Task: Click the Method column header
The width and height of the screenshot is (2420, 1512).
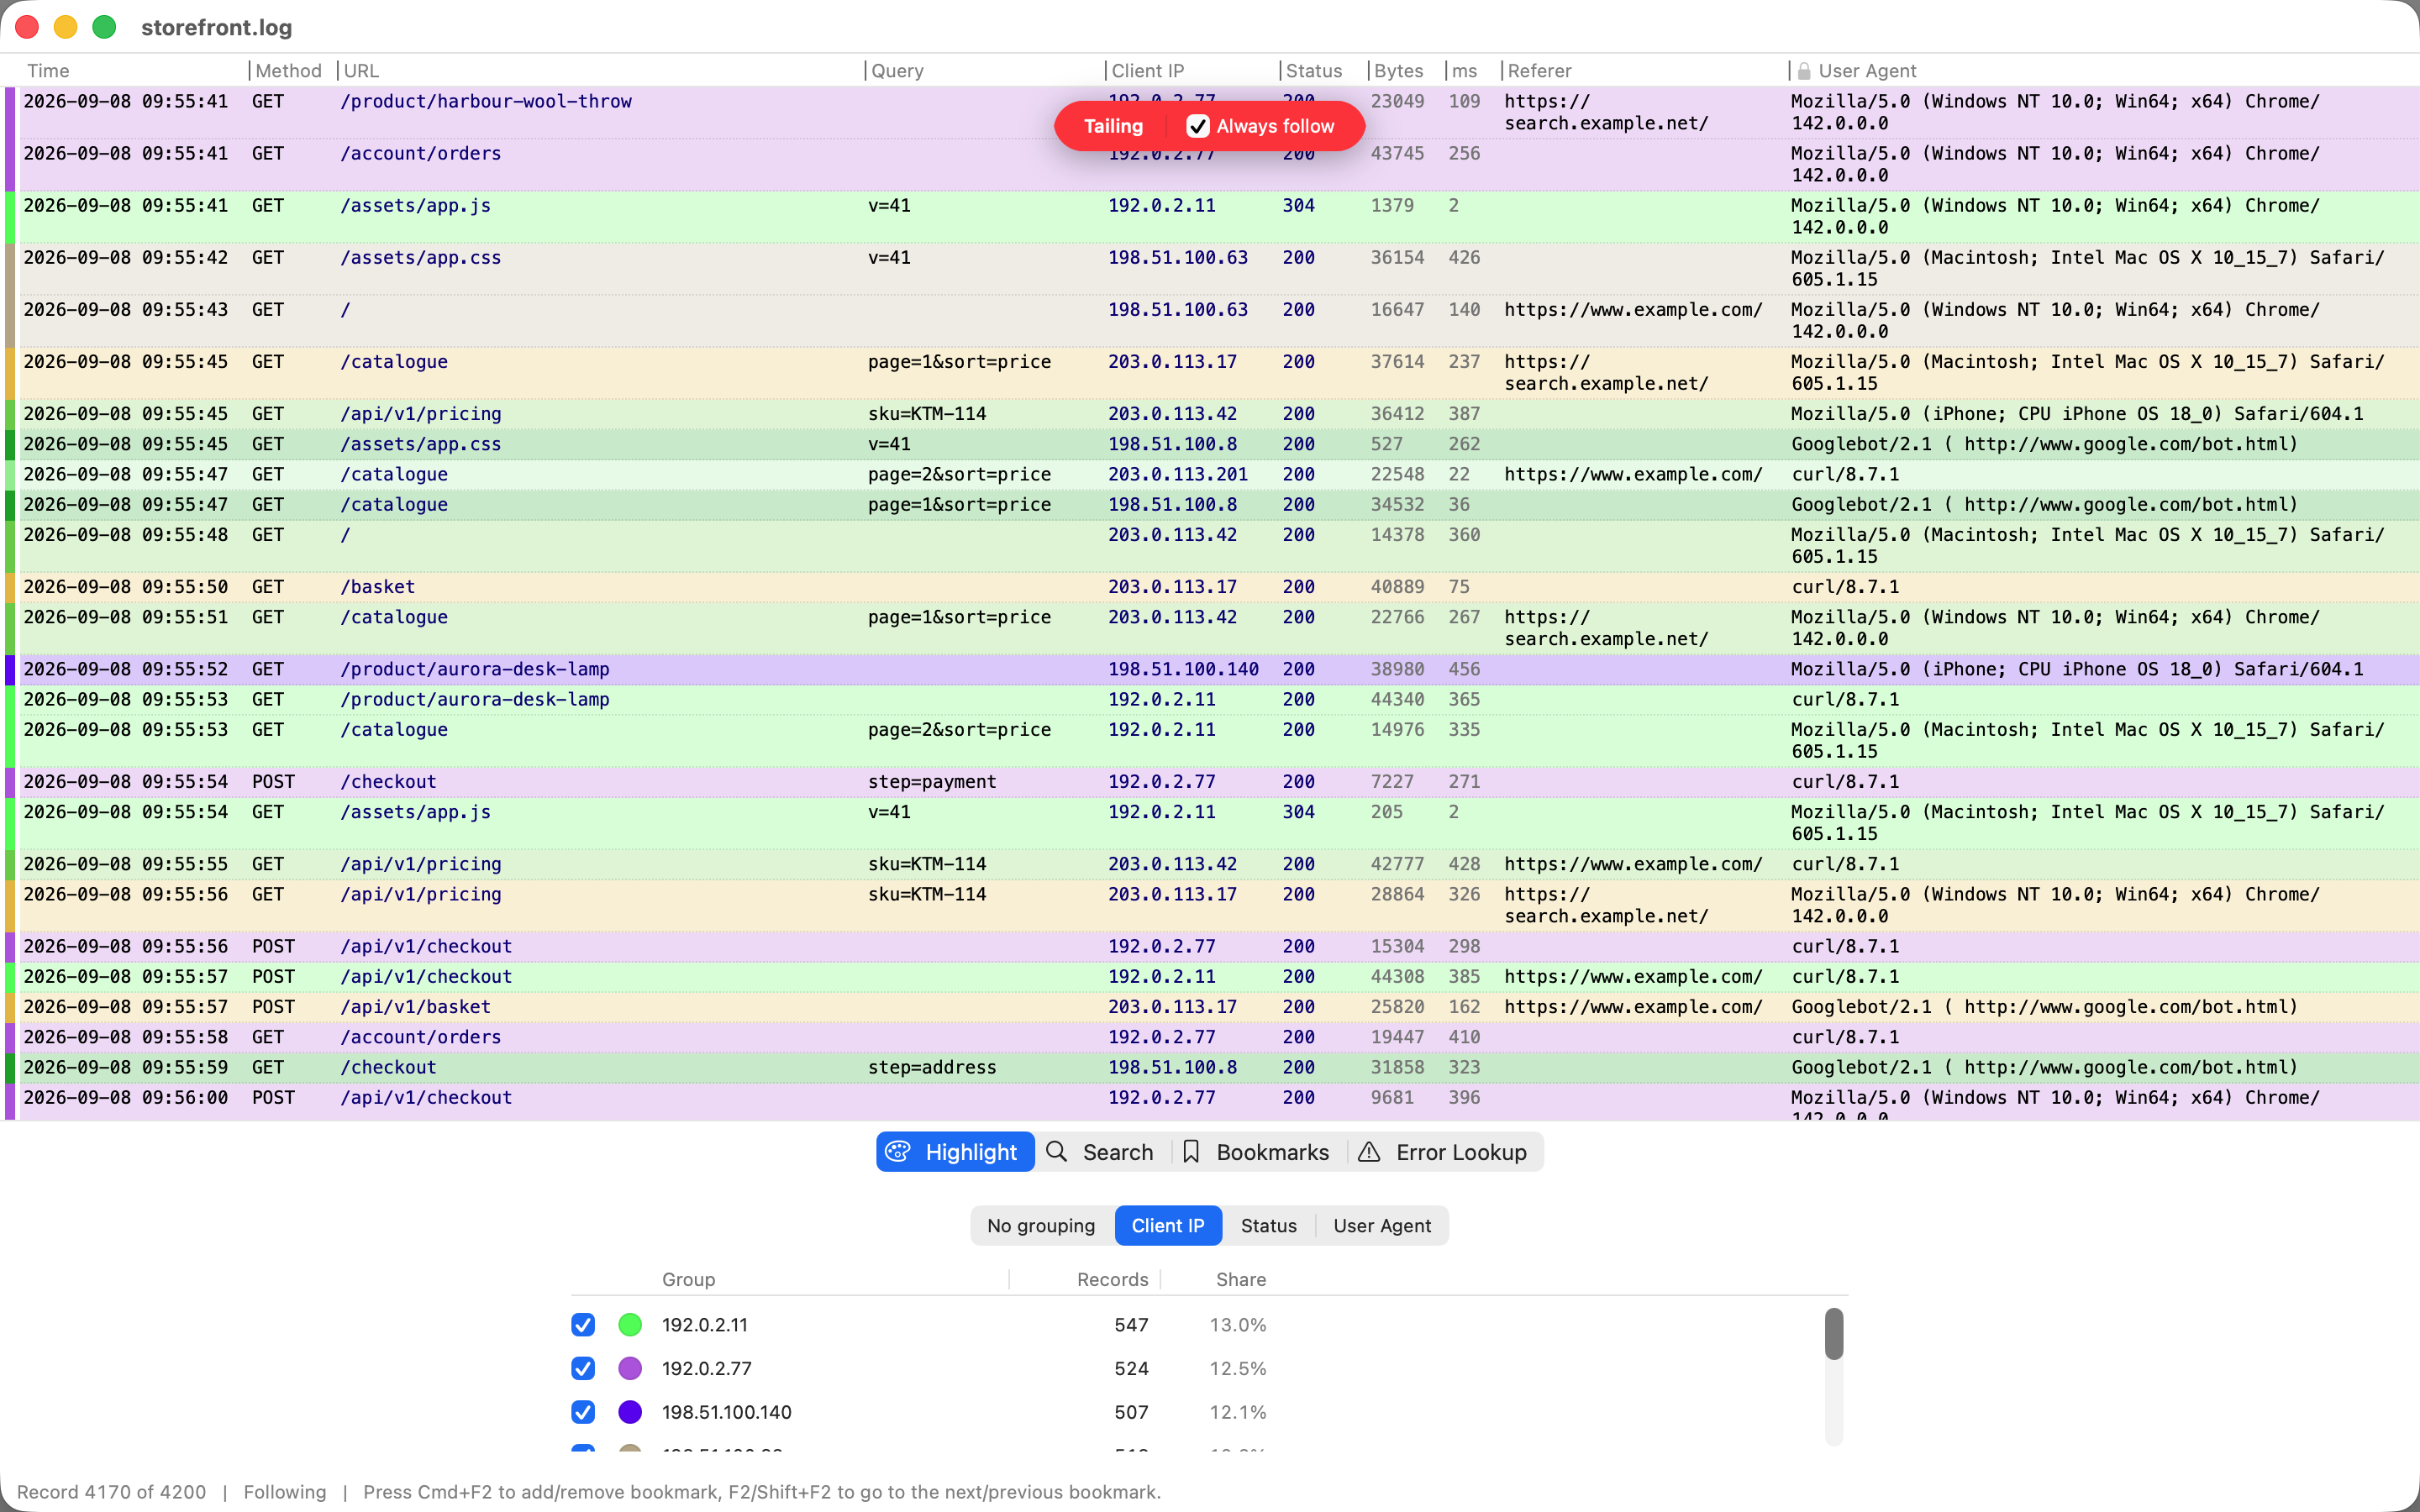Action: [x=288, y=71]
